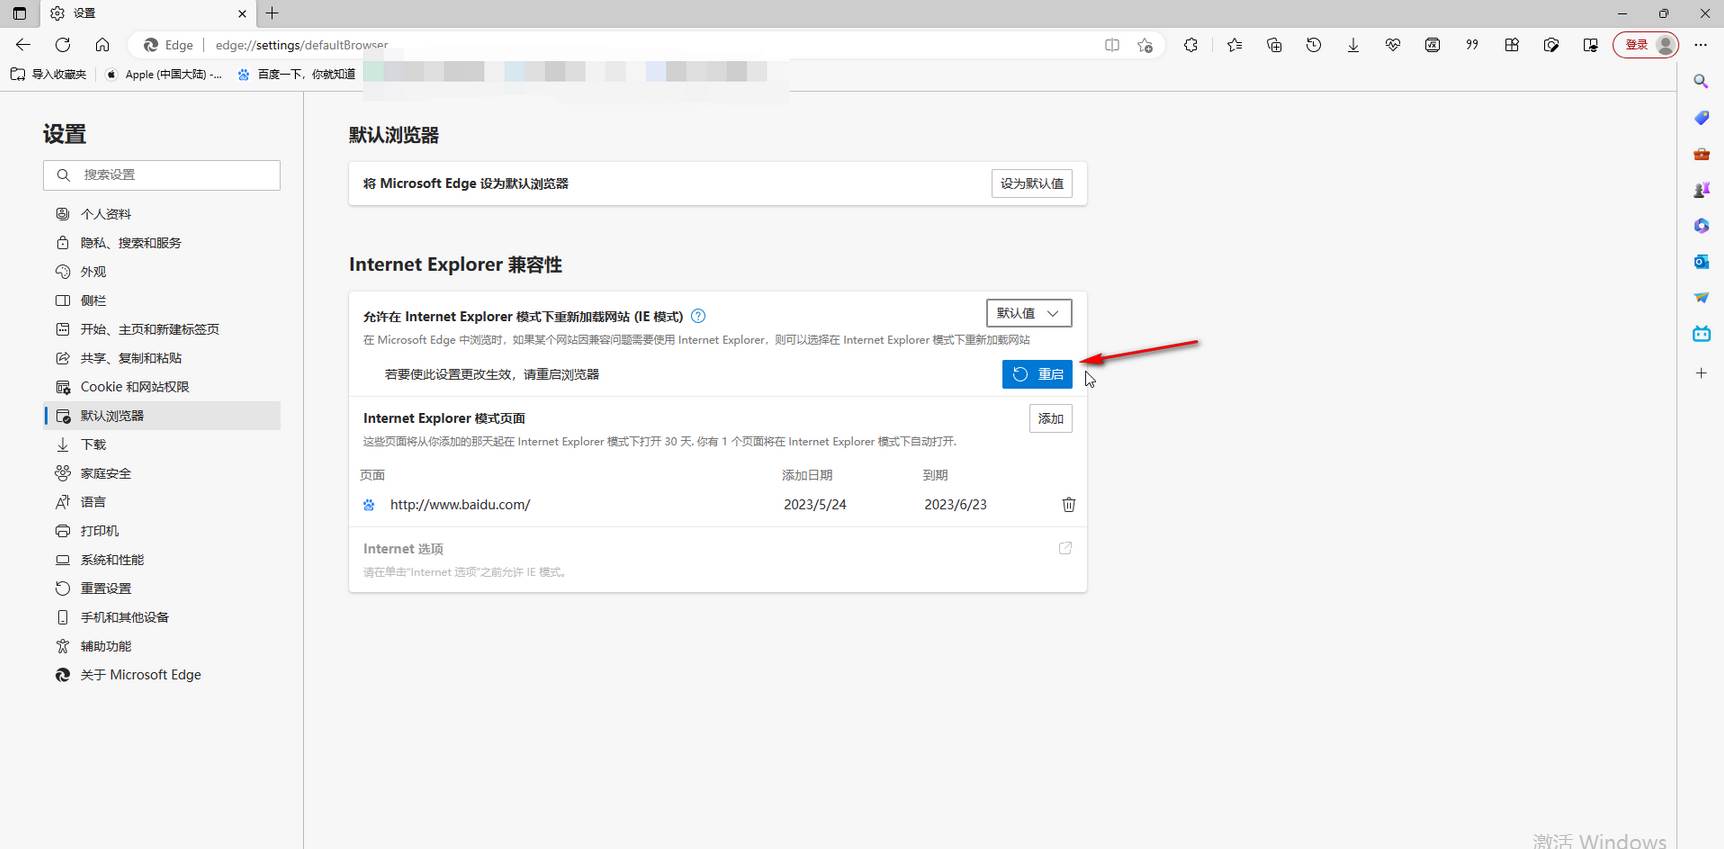Click the 搜索设置 search field
The width and height of the screenshot is (1724, 849).
click(162, 175)
